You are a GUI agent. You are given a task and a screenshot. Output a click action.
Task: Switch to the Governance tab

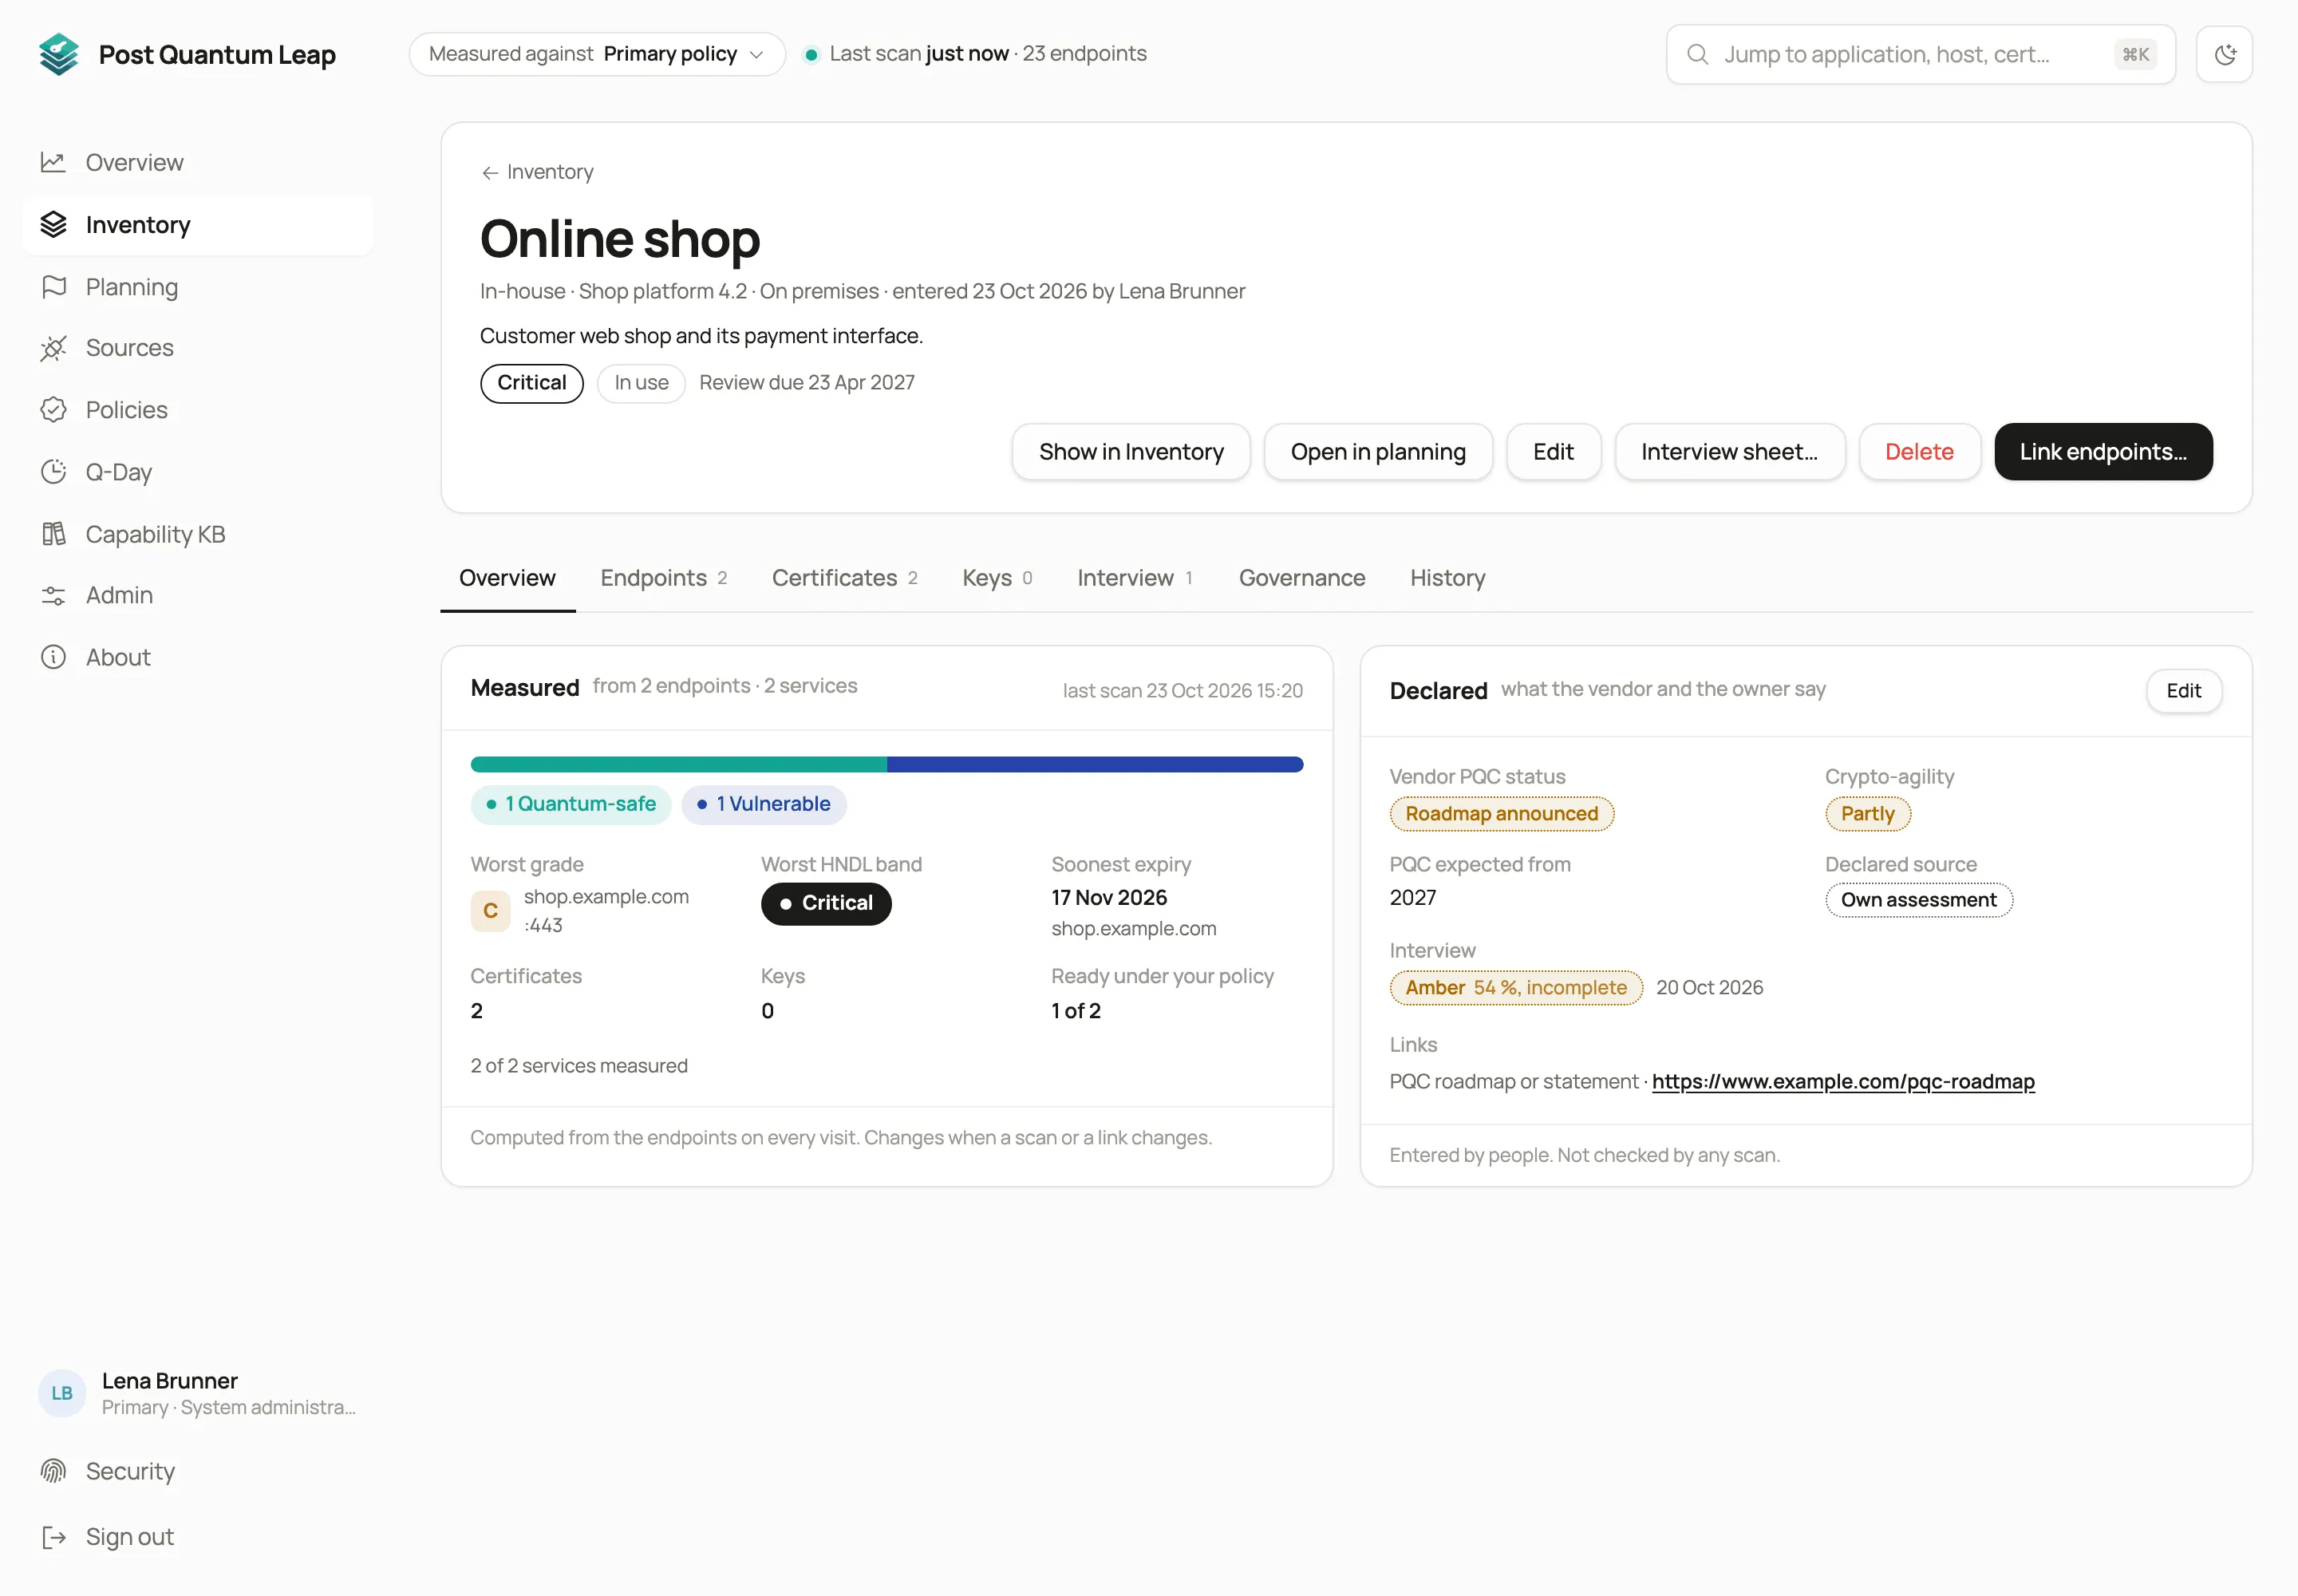1302,578
